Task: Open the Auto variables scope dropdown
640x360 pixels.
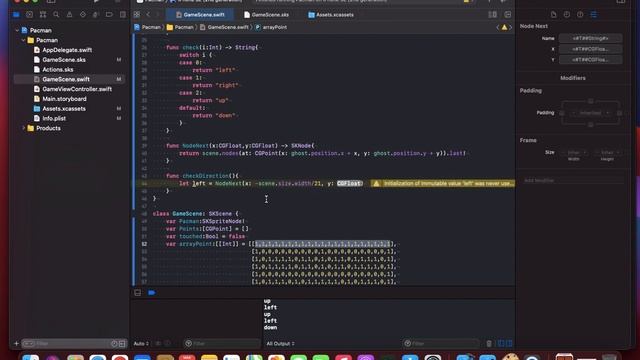Action: 141,344
